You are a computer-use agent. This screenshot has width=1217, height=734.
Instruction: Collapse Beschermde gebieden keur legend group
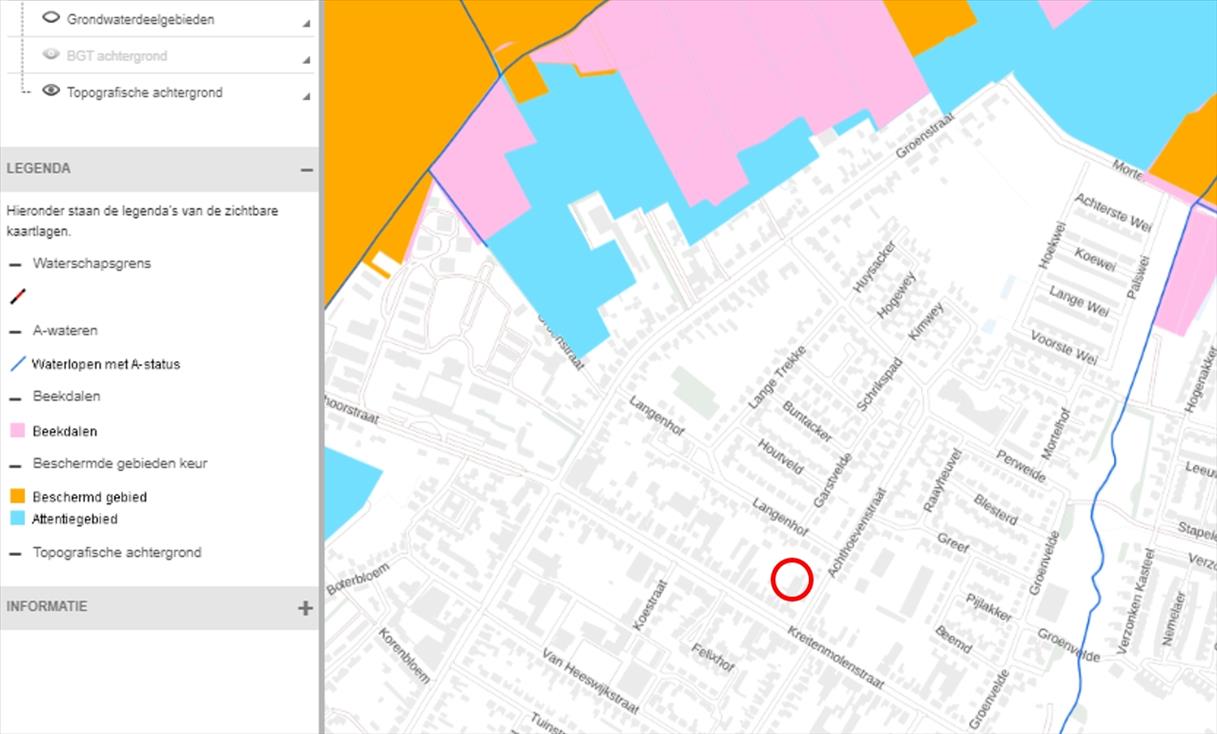[x=15, y=465]
